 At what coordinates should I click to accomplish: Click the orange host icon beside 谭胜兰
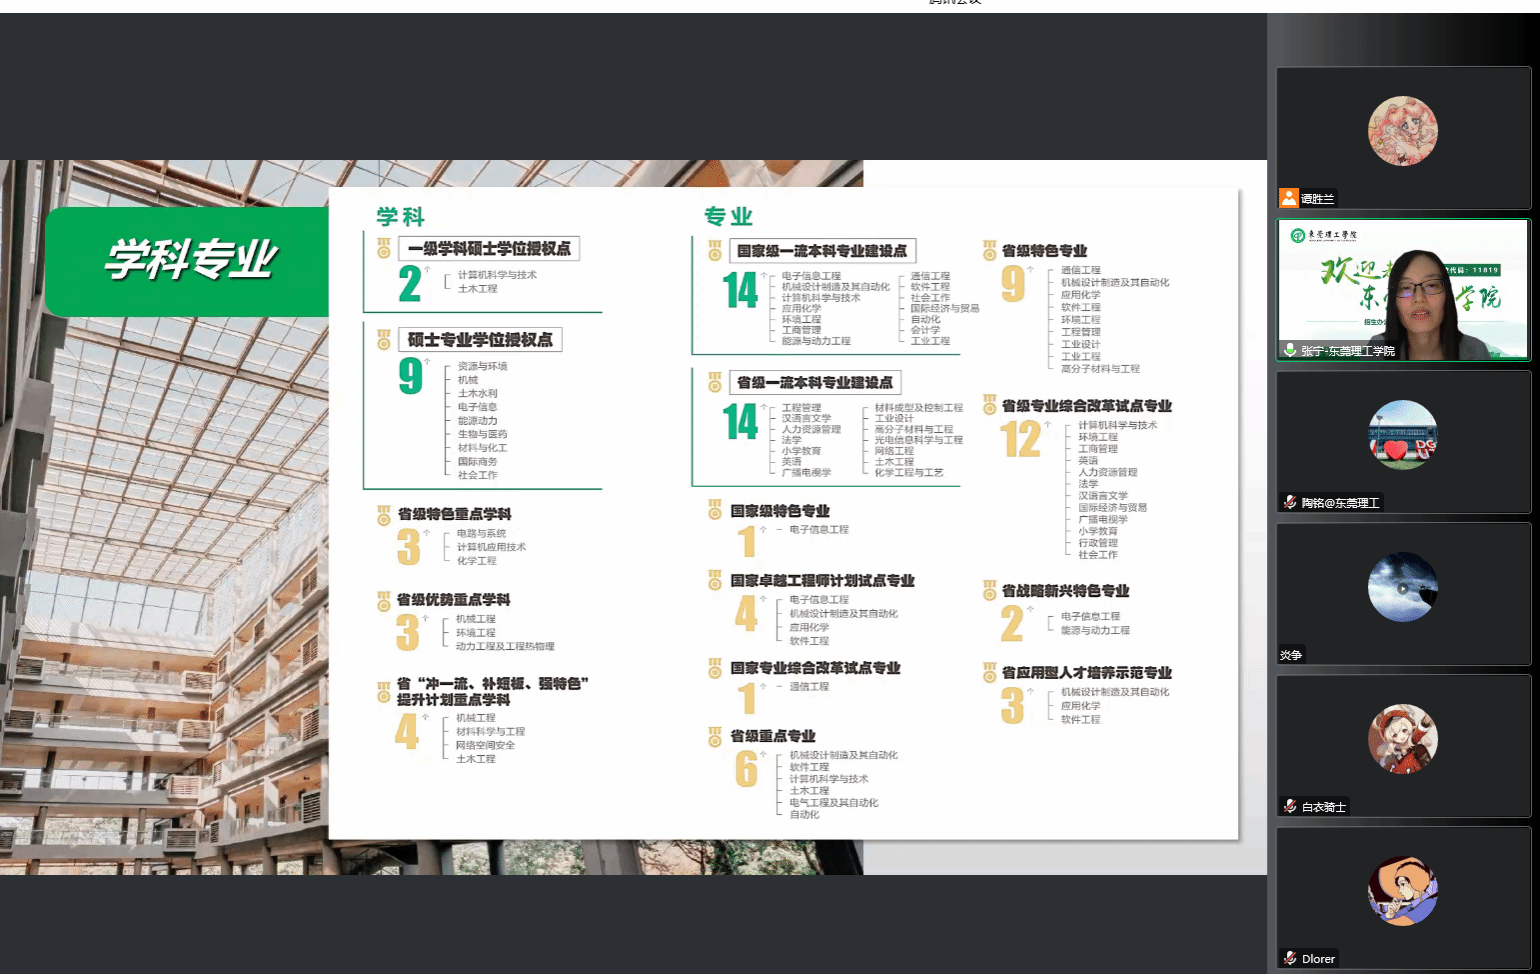pyautogui.click(x=1289, y=198)
